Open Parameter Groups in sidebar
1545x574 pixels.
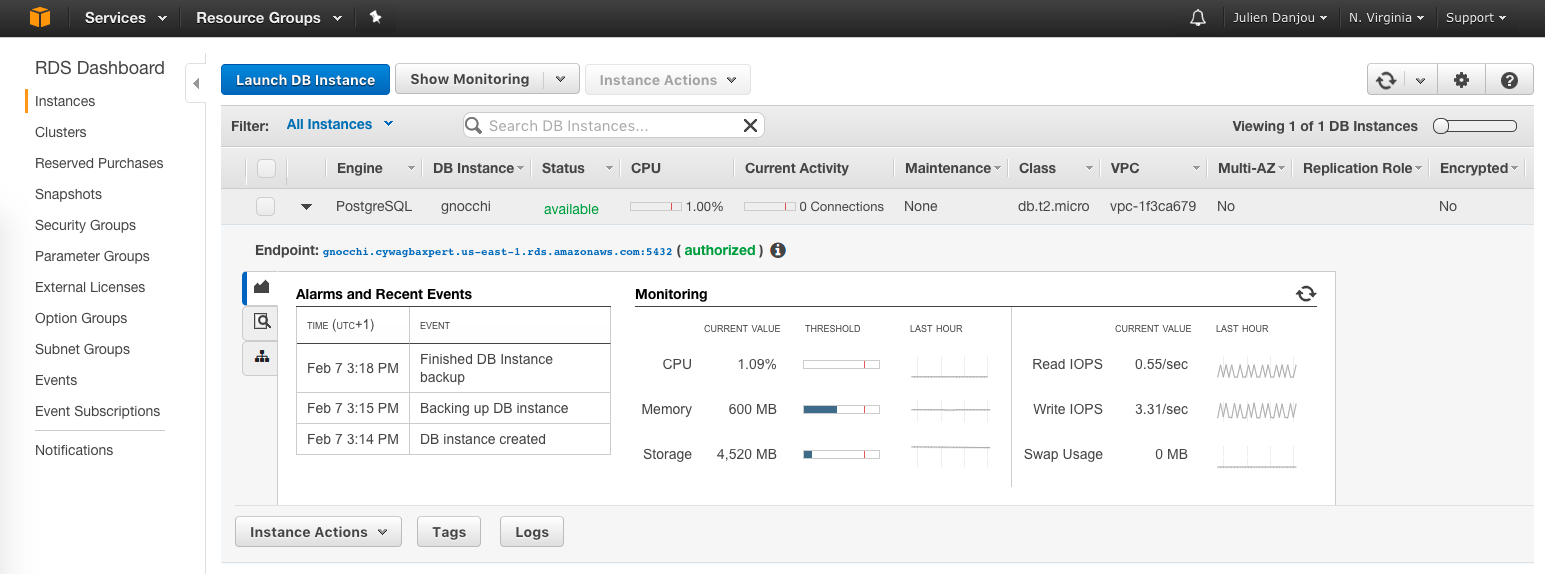92,256
